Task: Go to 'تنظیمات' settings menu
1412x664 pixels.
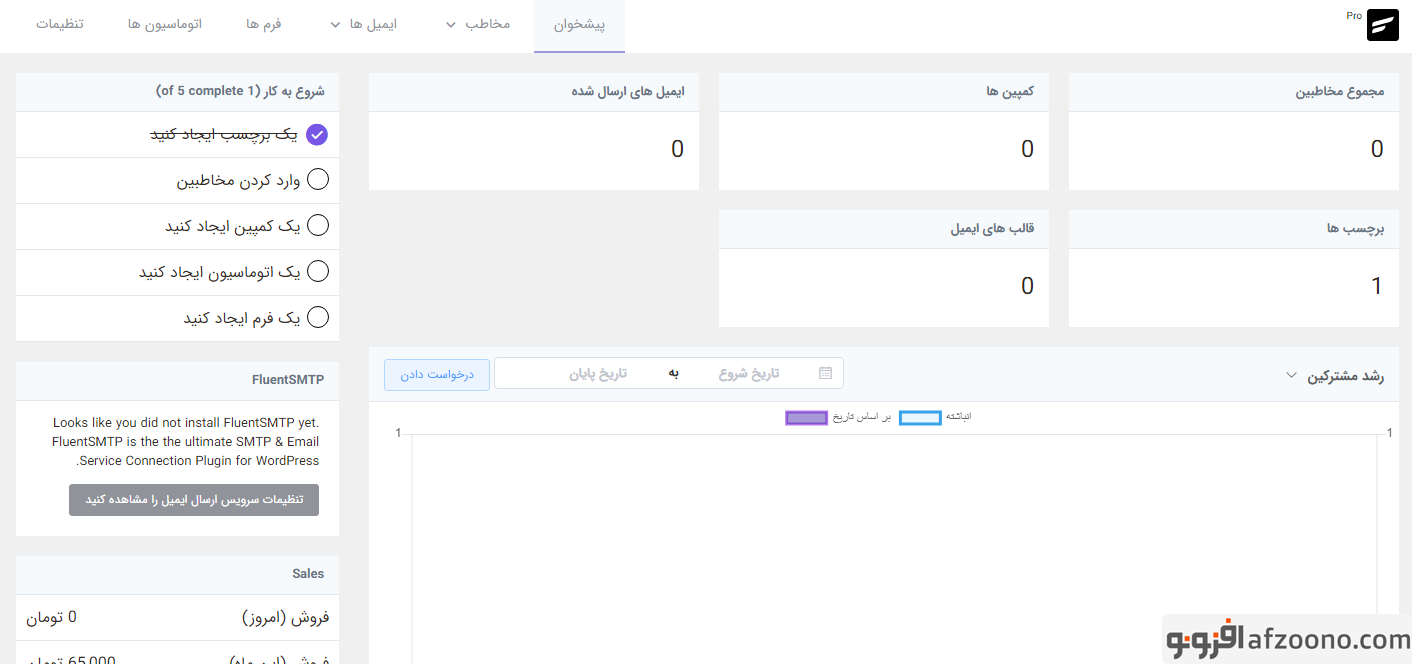Action: click(x=60, y=24)
